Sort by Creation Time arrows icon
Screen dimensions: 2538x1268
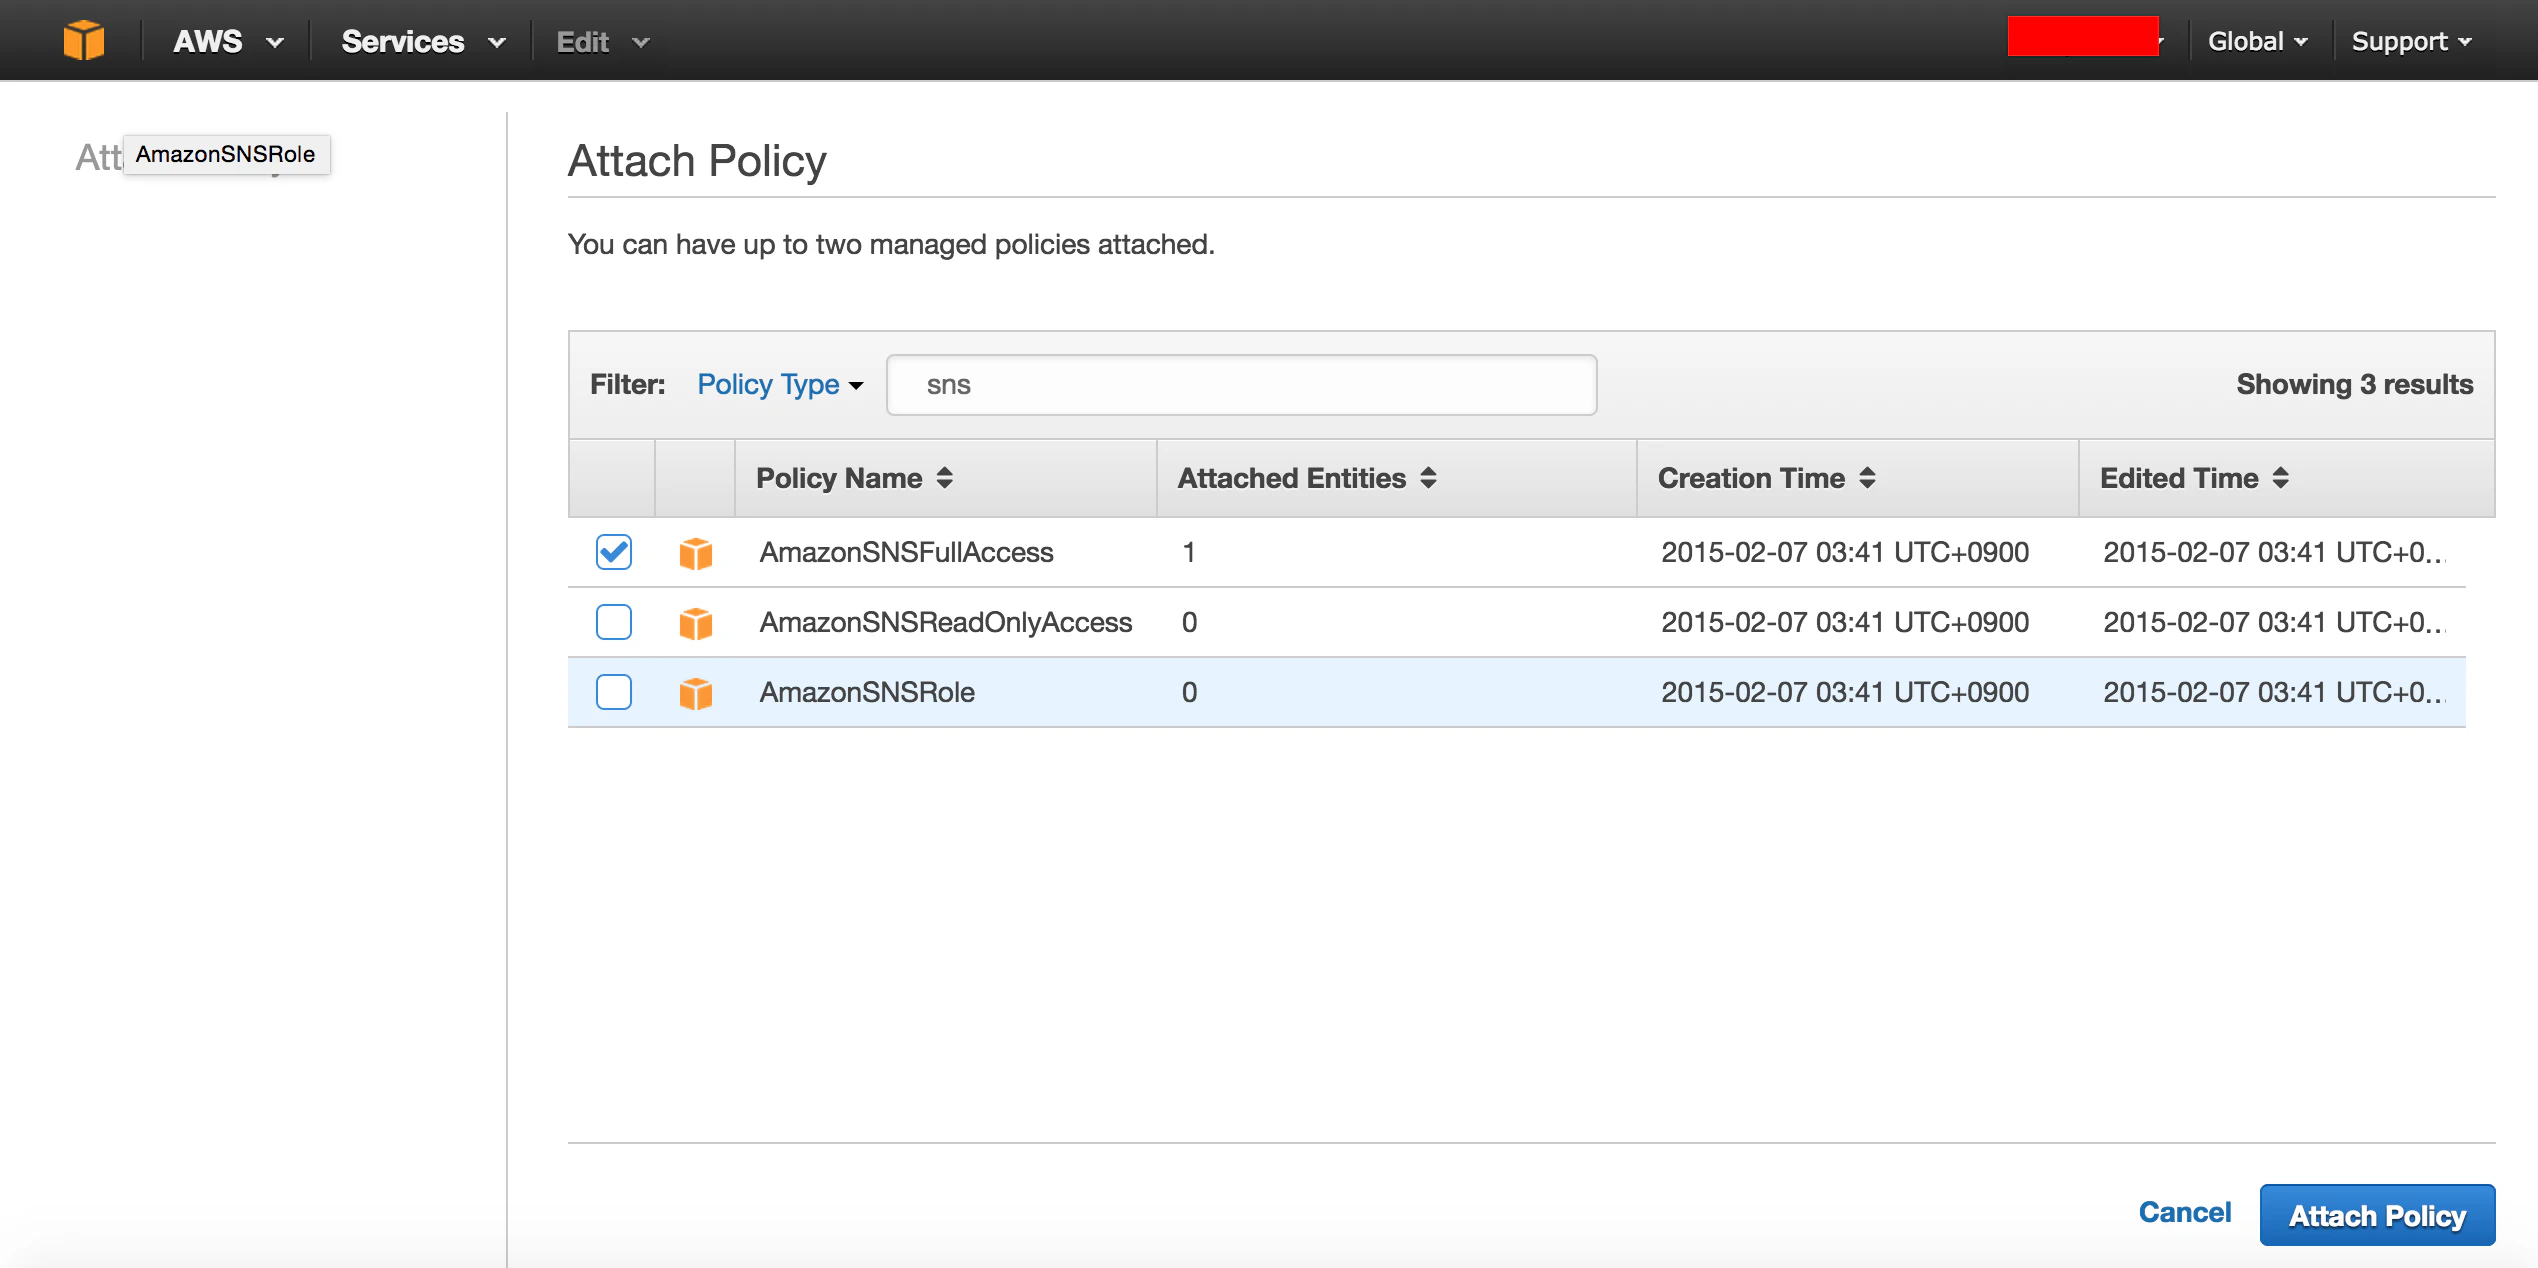(x=1867, y=478)
